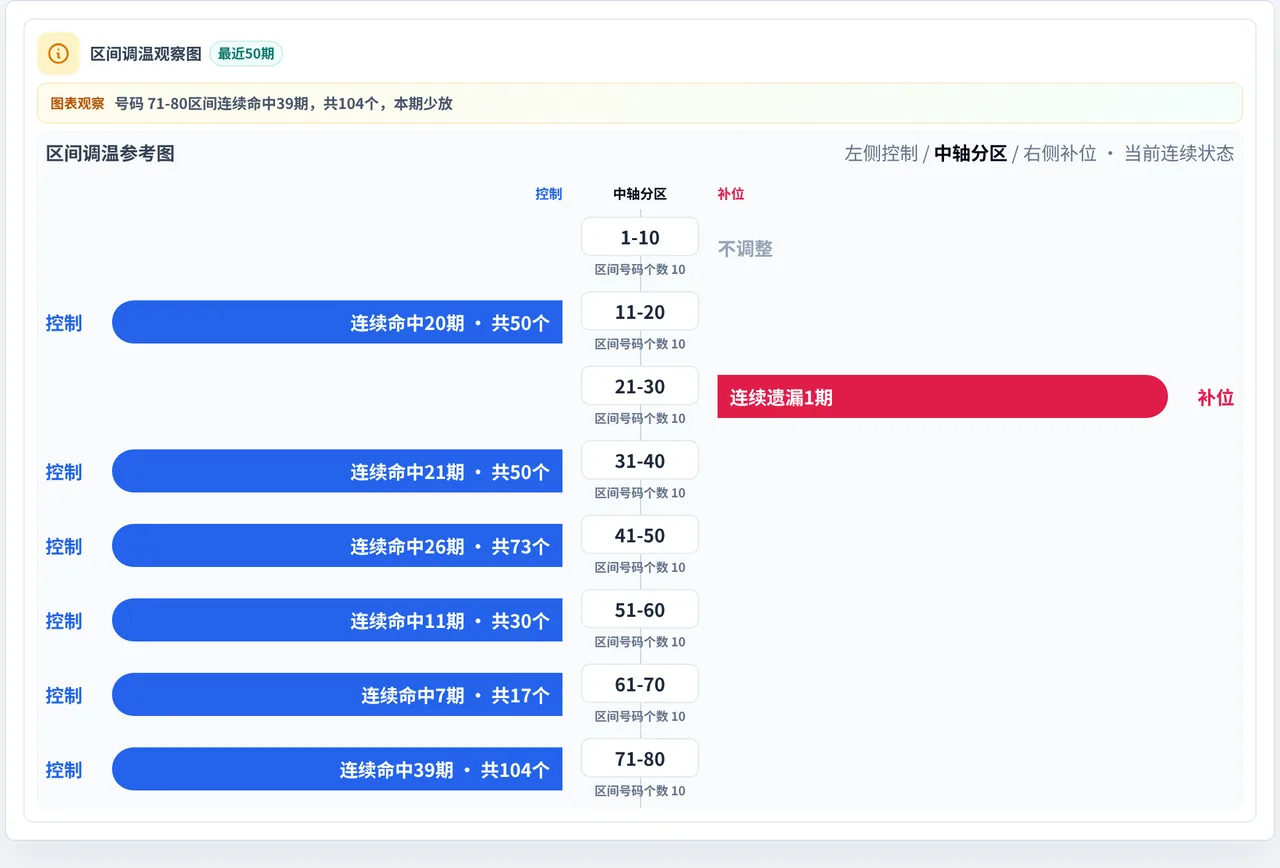Click the 控制 label on the 41-50 row
1280x868 pixels.
[x=64, y=546]
